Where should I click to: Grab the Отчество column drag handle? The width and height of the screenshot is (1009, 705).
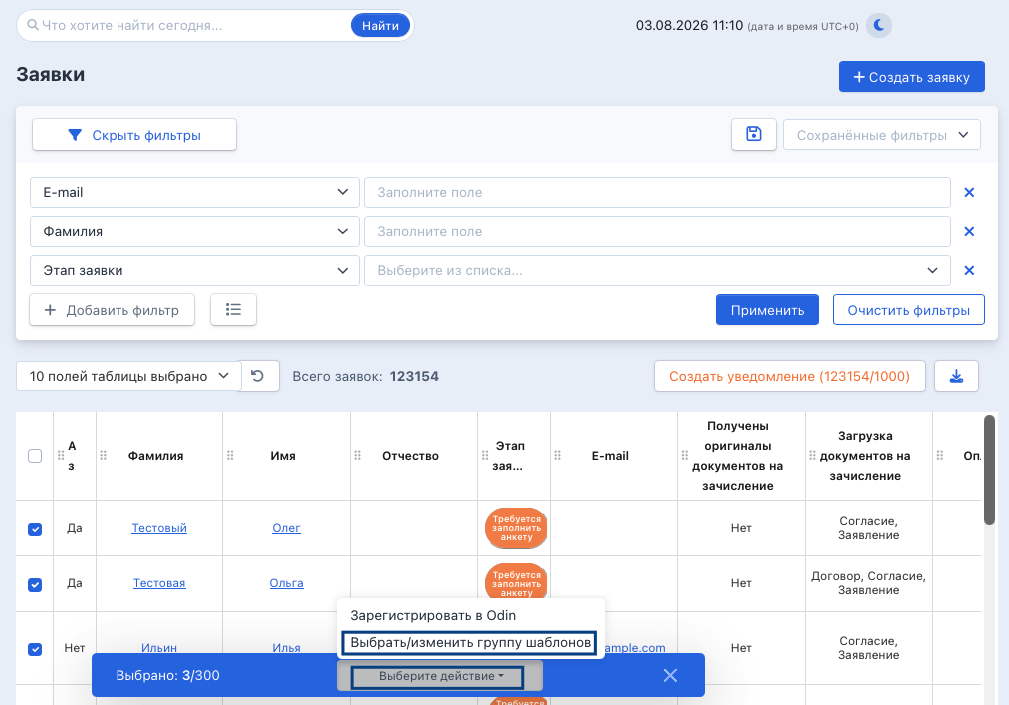pos(357,455)
